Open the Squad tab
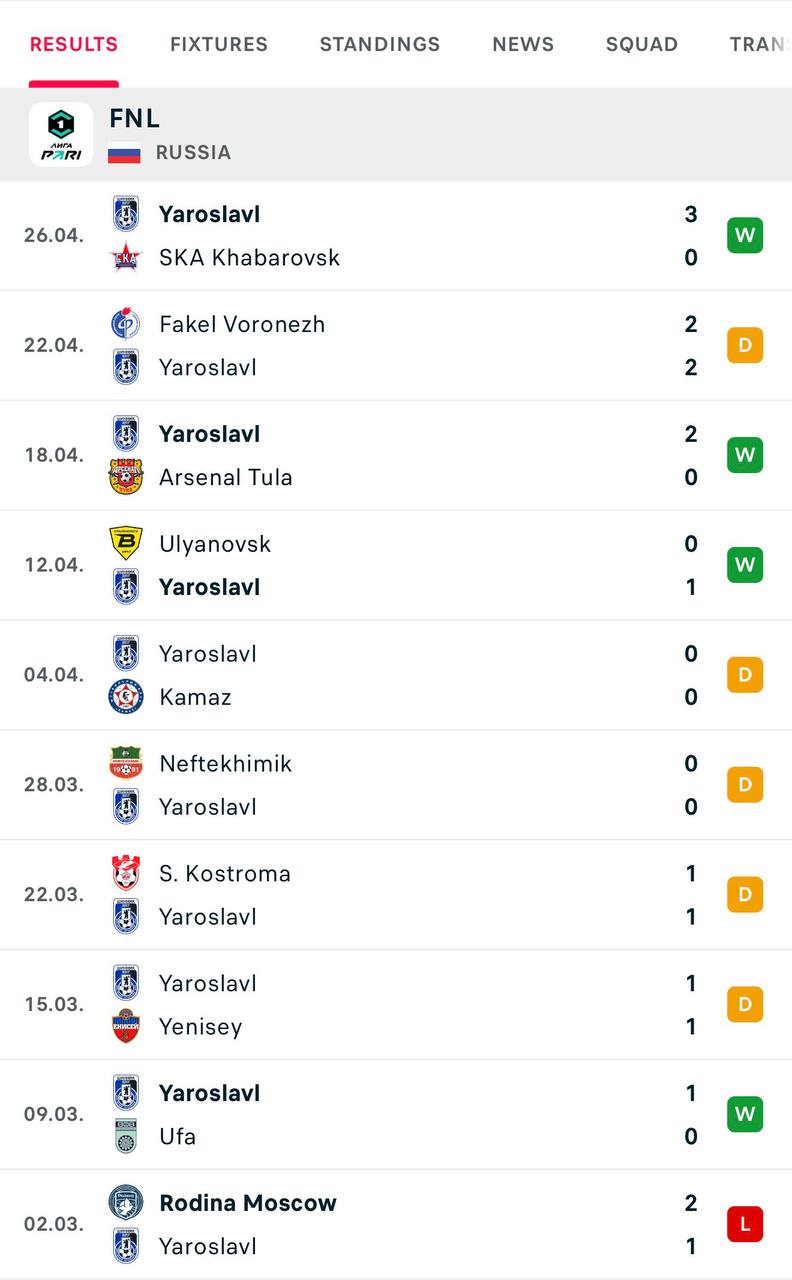792x1280 pixels. (x=642, y=44)
